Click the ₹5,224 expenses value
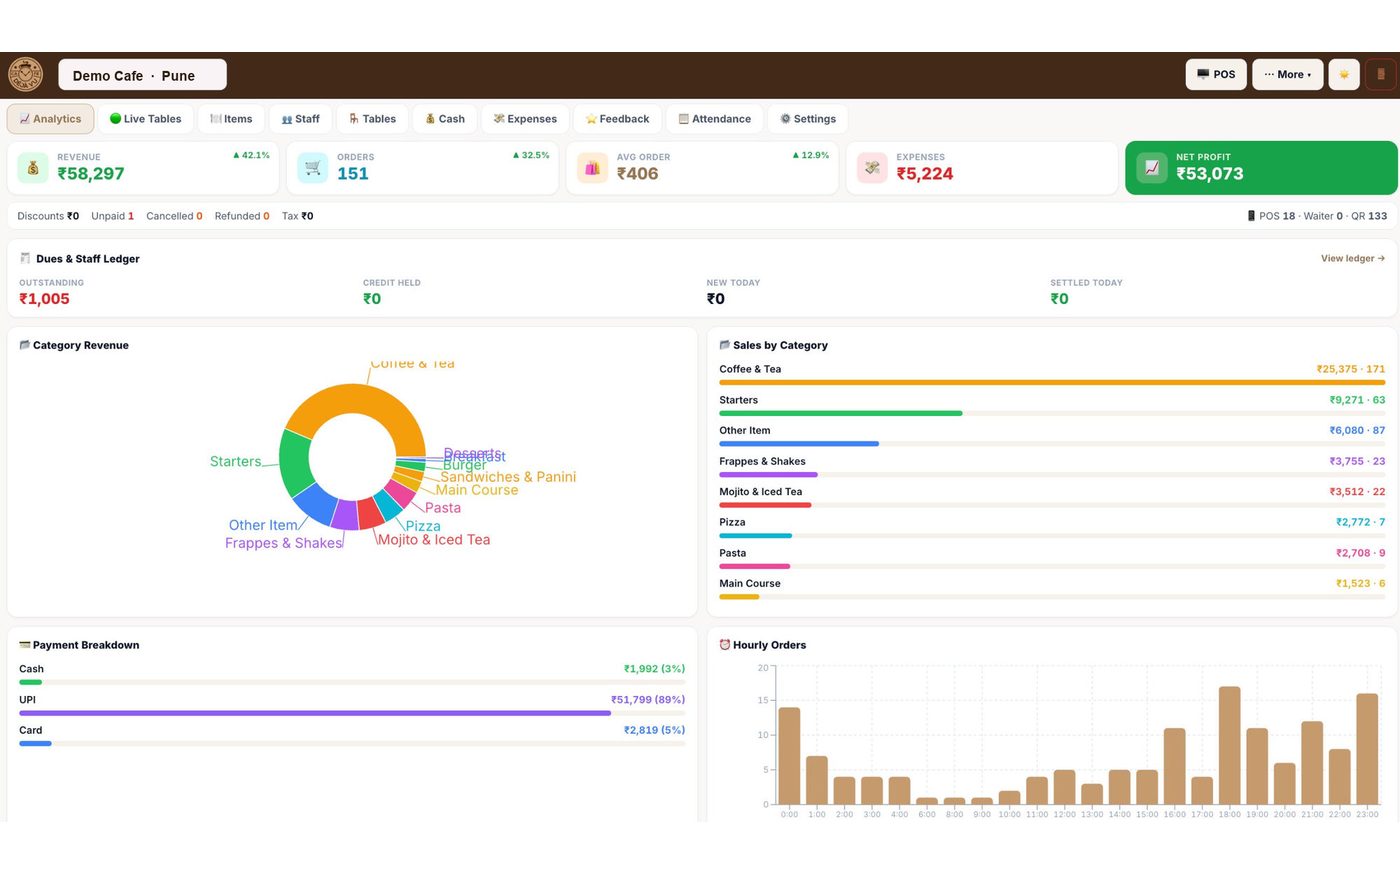1400x875 pixels. (x=925, y=174)
